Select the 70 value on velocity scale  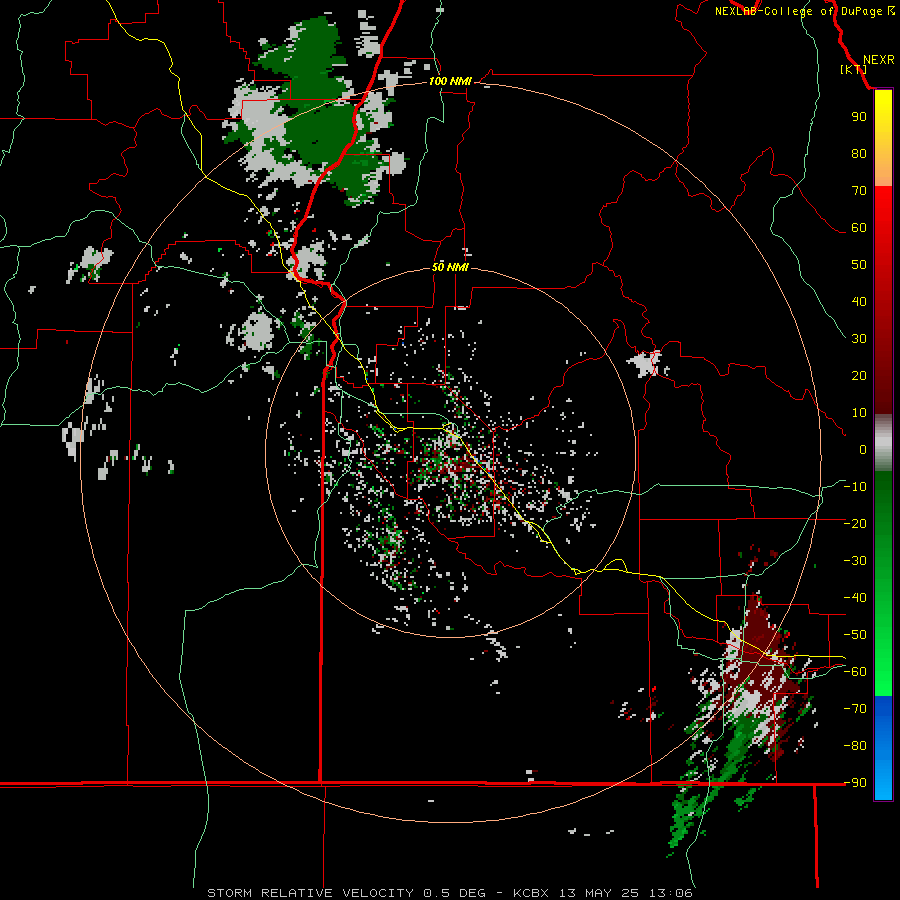859,191
